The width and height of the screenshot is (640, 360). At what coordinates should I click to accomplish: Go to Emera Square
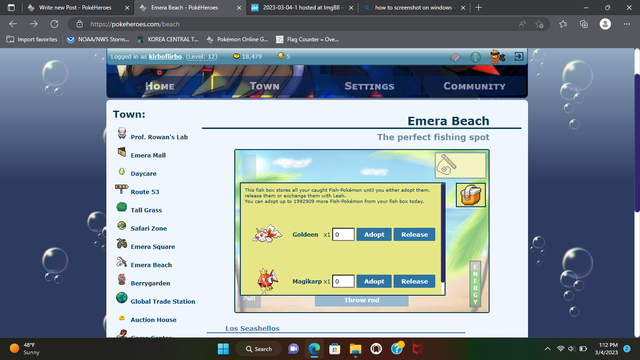153,247
